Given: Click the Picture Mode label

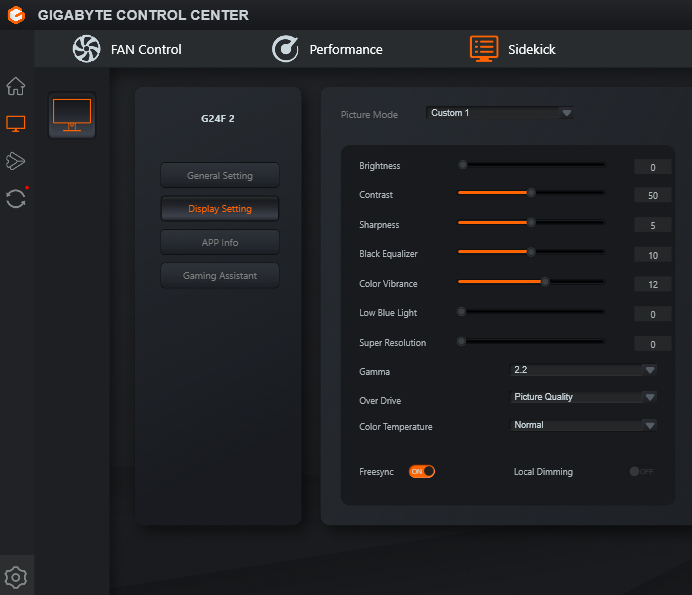Looking at the screenshot, I should coord(369,115).
